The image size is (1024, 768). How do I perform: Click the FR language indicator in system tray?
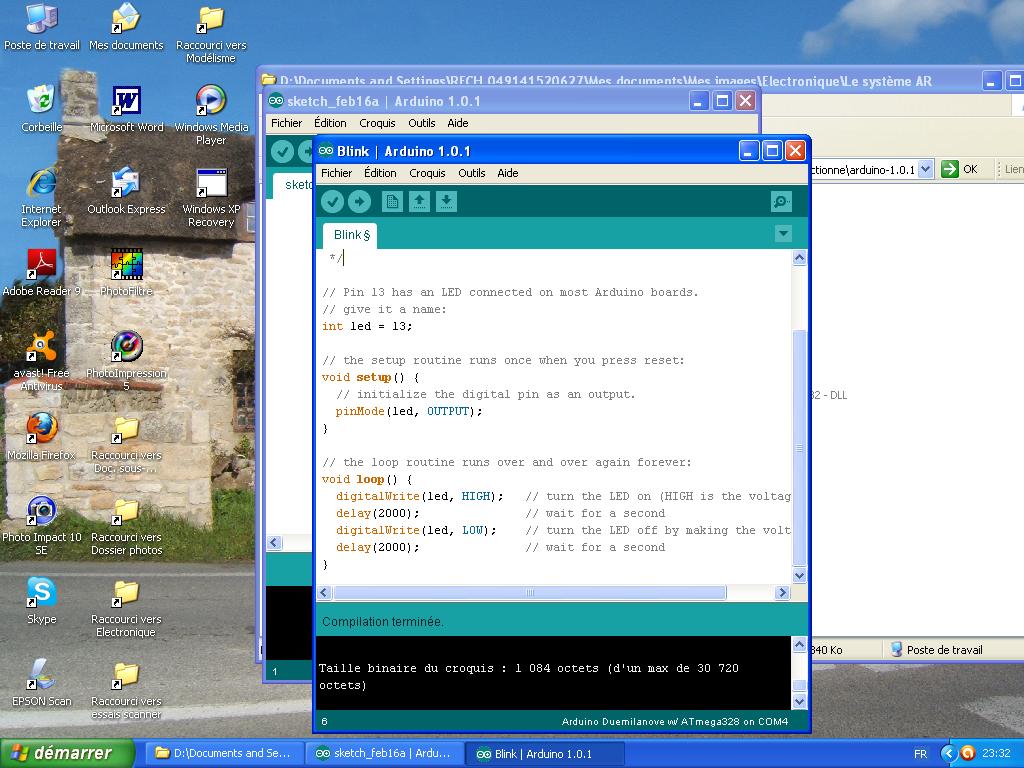pos(920,754)
